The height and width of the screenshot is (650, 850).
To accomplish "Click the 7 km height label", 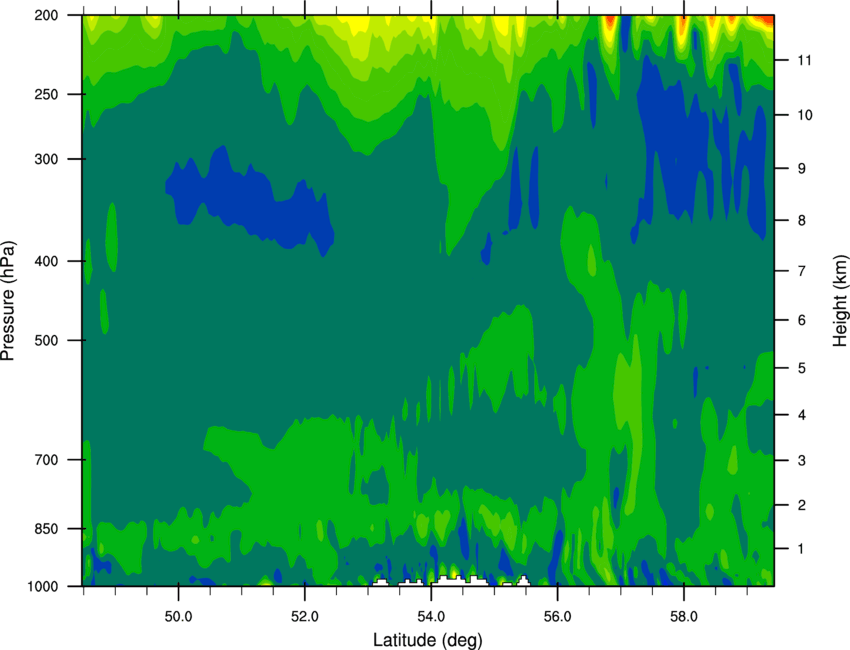I will [802, 271].
